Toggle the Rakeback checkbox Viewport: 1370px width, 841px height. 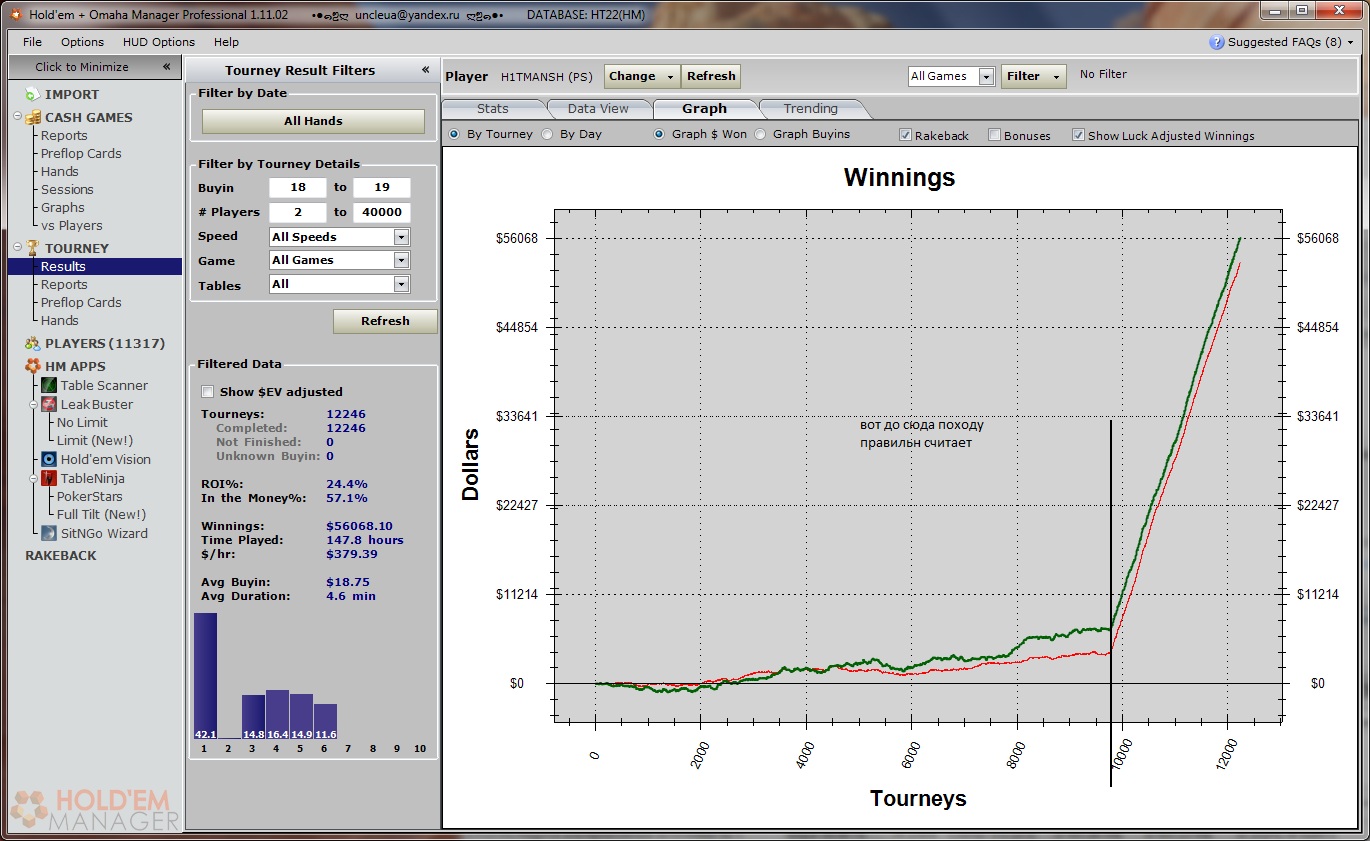point(905,135)
